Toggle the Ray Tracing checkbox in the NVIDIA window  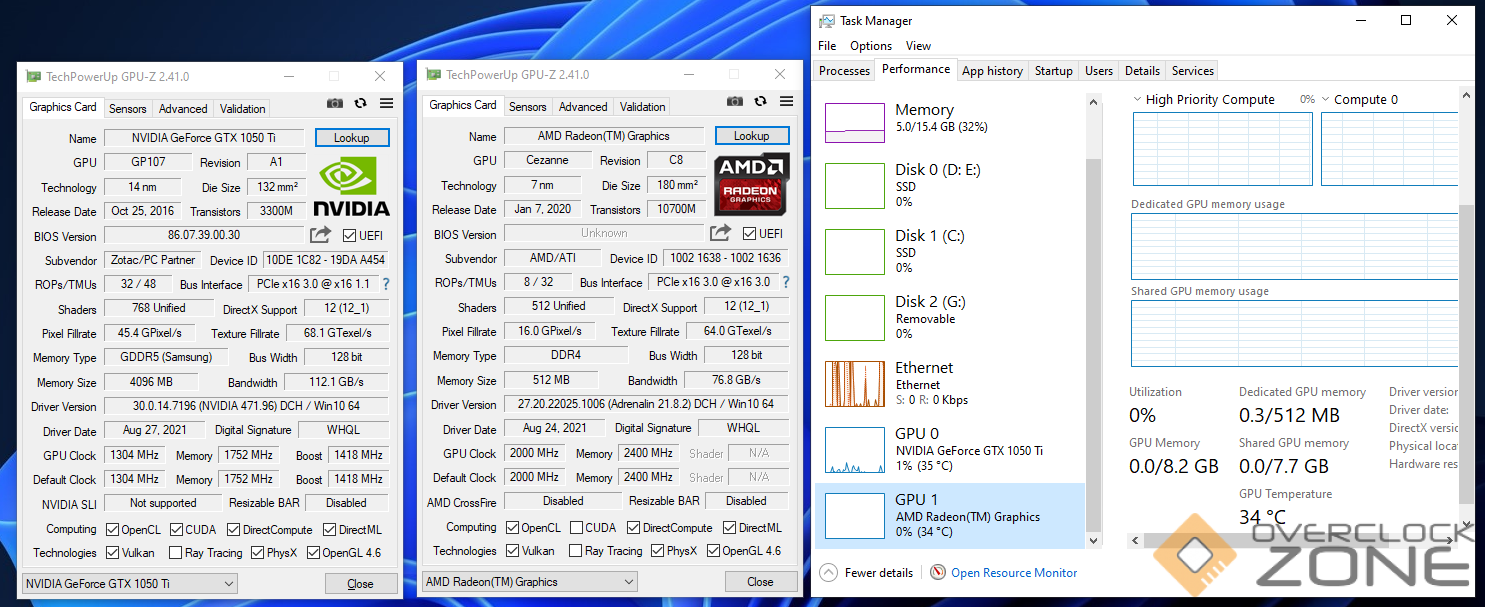point(176,553)
